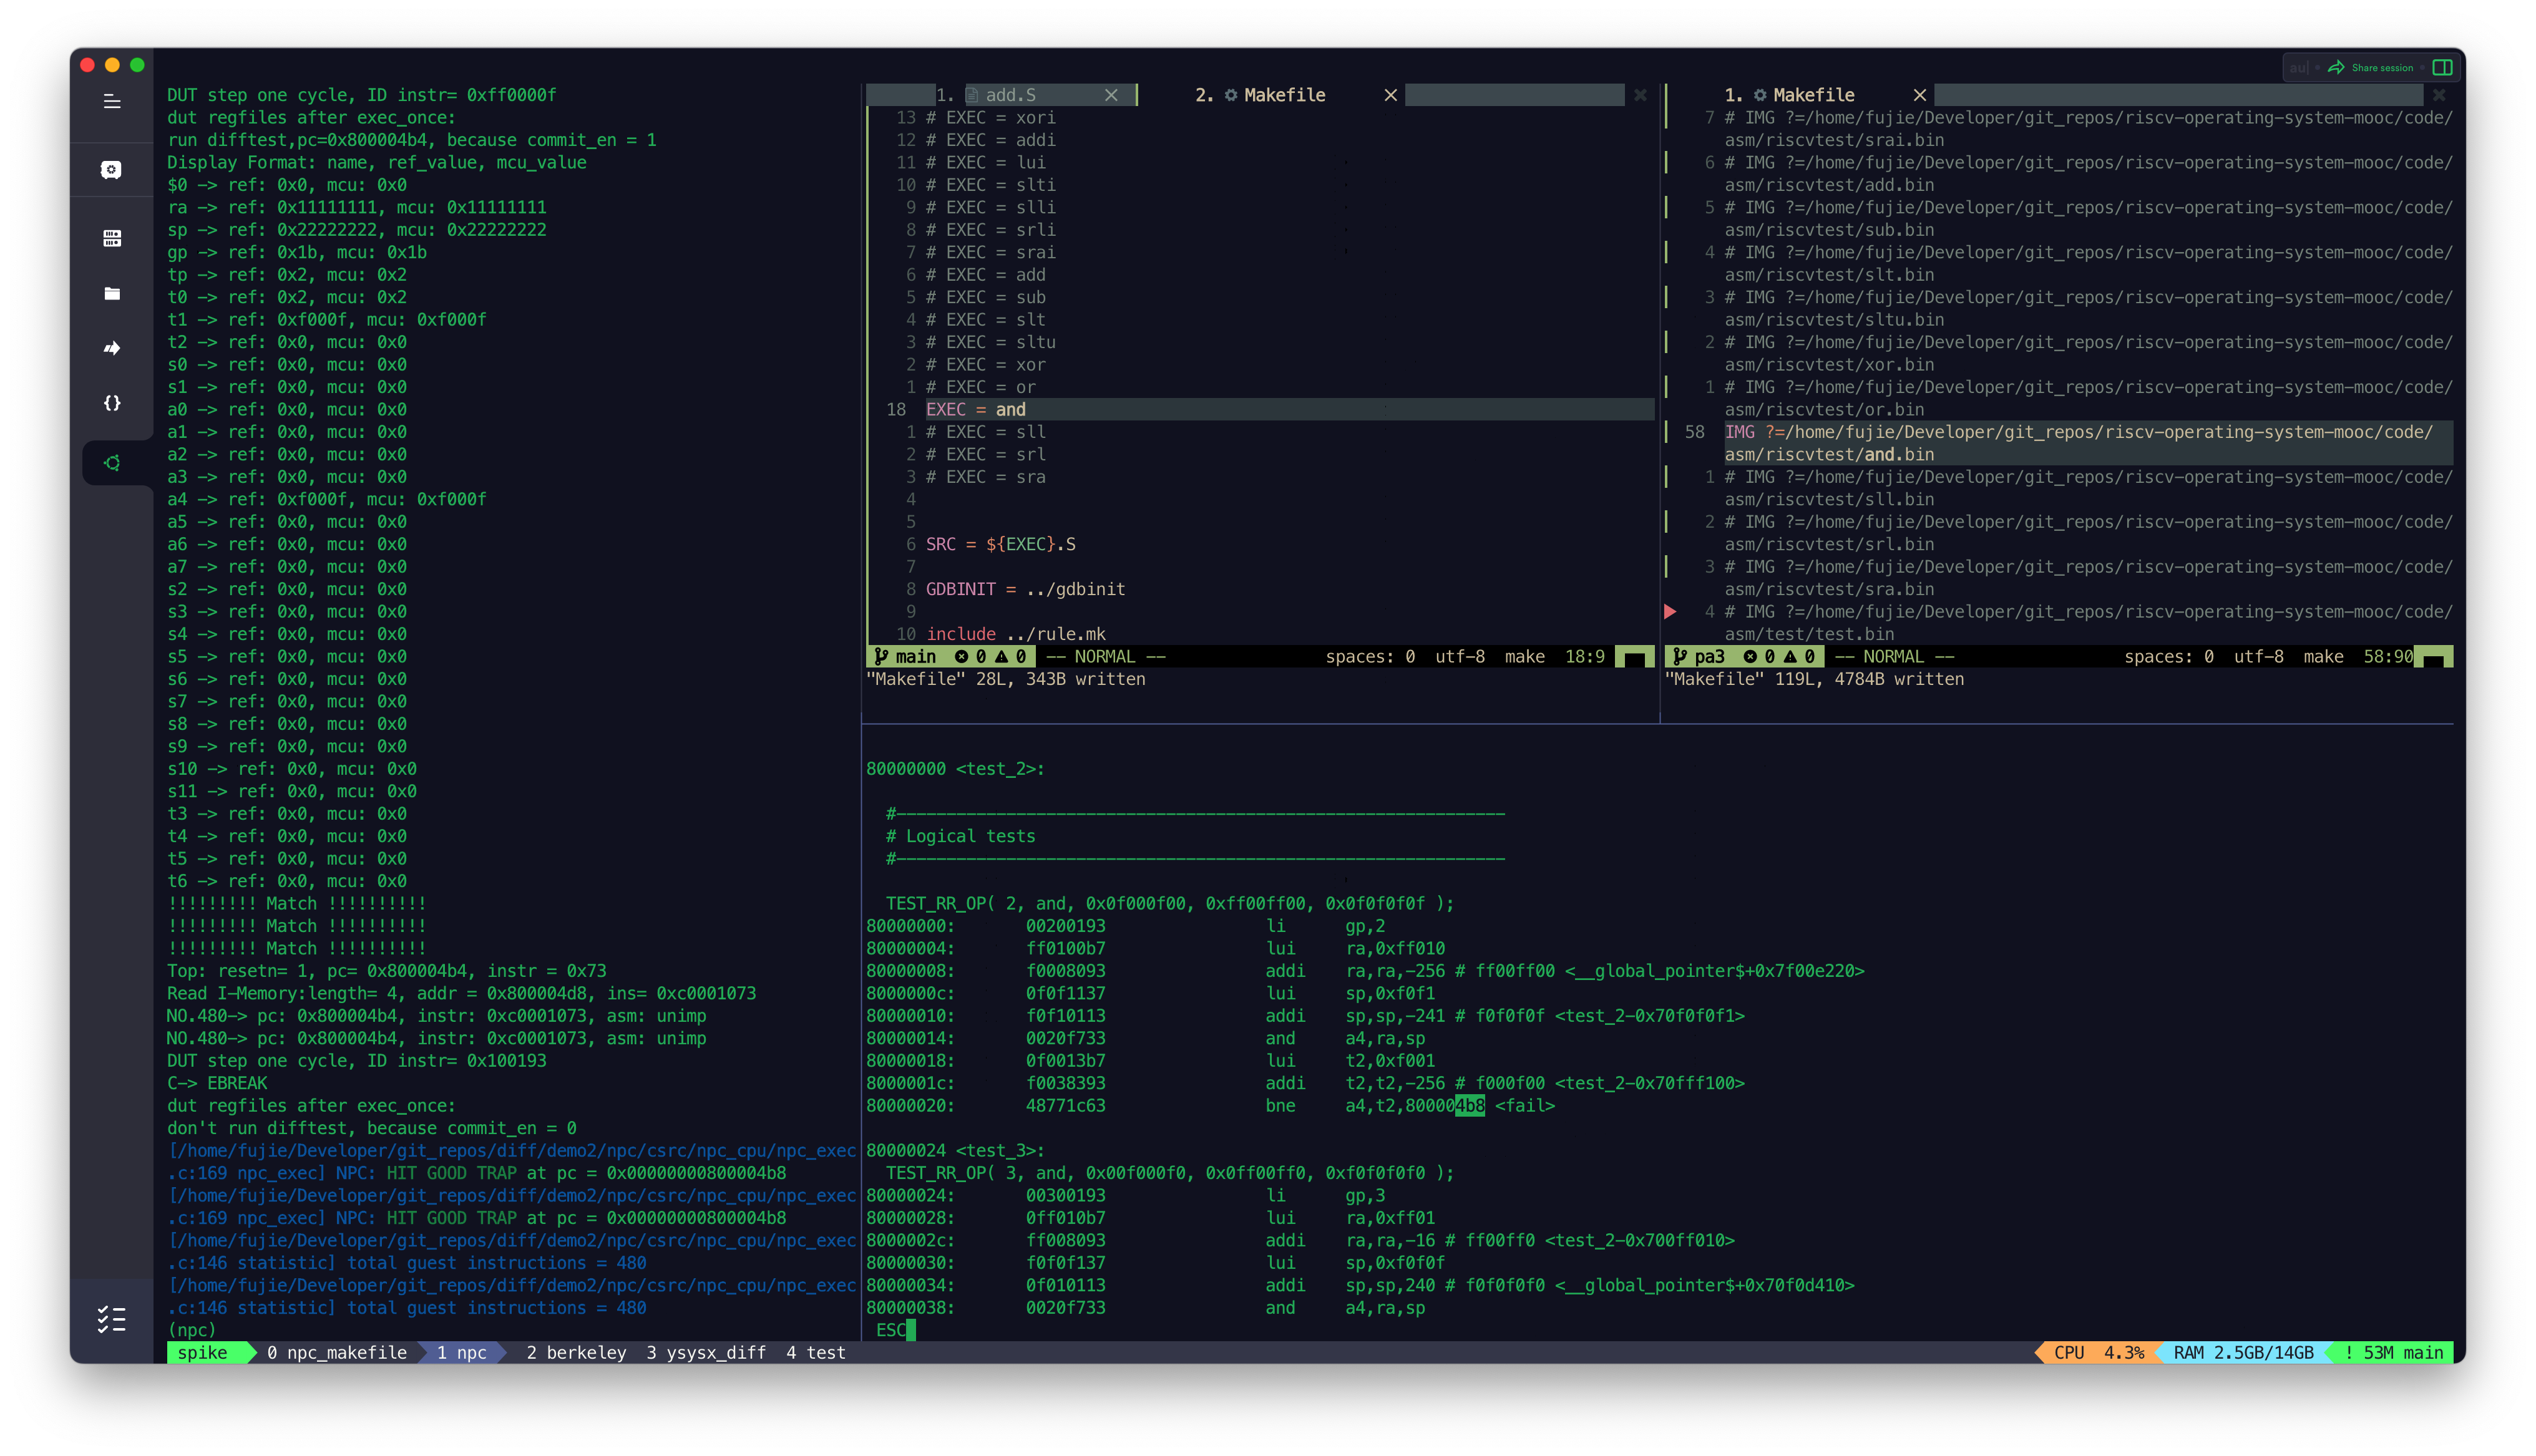Click the 18:9 cursor position in middle statusline

tap(1584, 656)
